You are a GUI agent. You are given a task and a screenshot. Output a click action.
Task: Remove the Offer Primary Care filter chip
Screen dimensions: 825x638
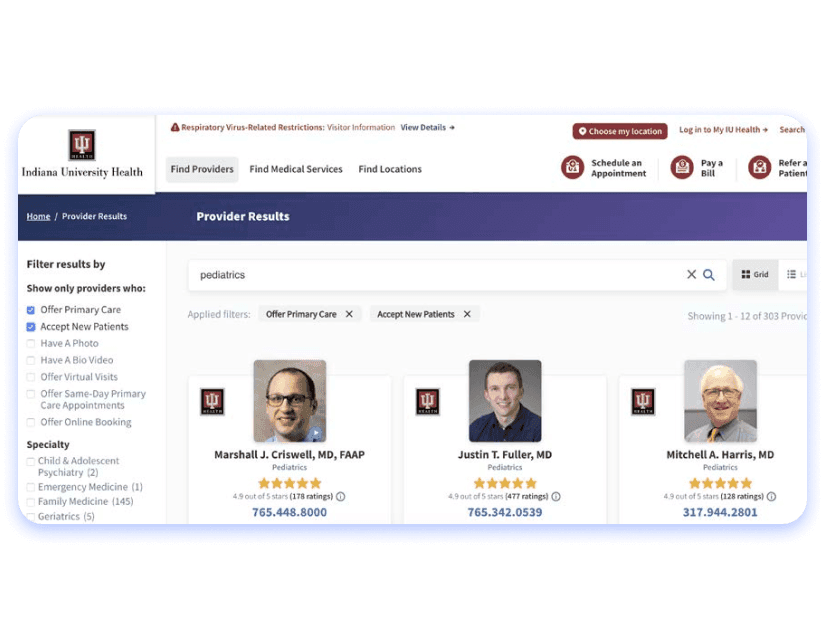[349, 314]
